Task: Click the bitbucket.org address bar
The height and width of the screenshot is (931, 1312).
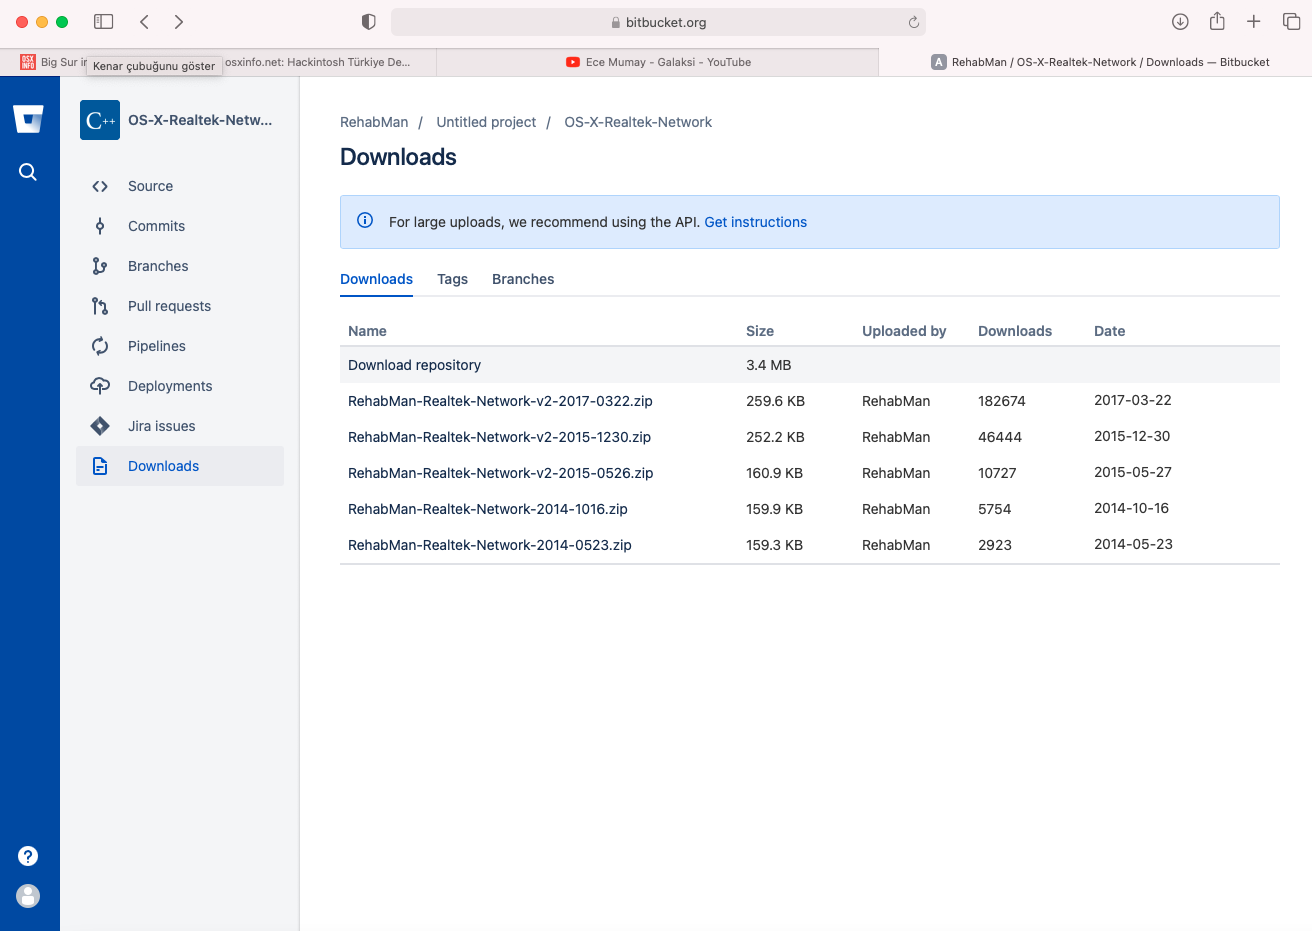Action: pyautogui.click(x=658, y=22)
